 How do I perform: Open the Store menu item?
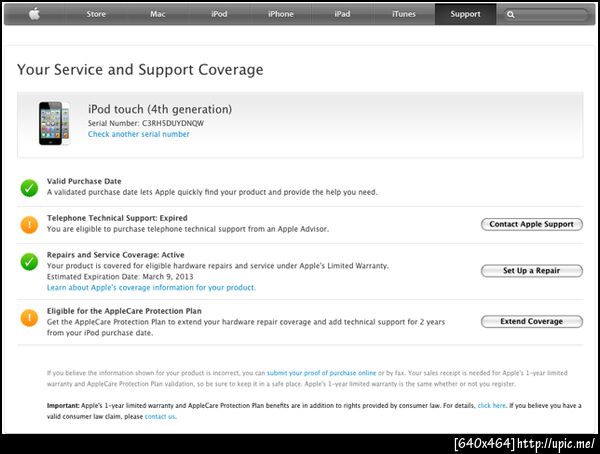[x=96, y=14]
